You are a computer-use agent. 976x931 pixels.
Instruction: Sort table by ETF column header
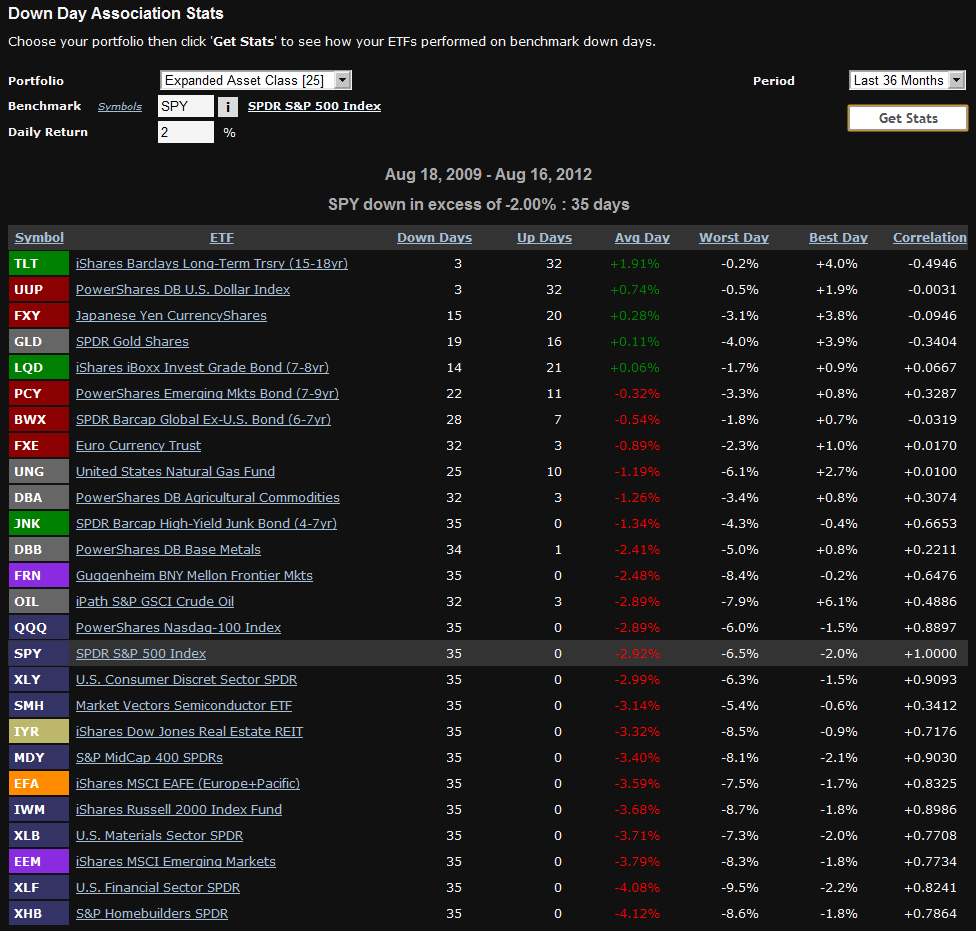tap(222, 238)
